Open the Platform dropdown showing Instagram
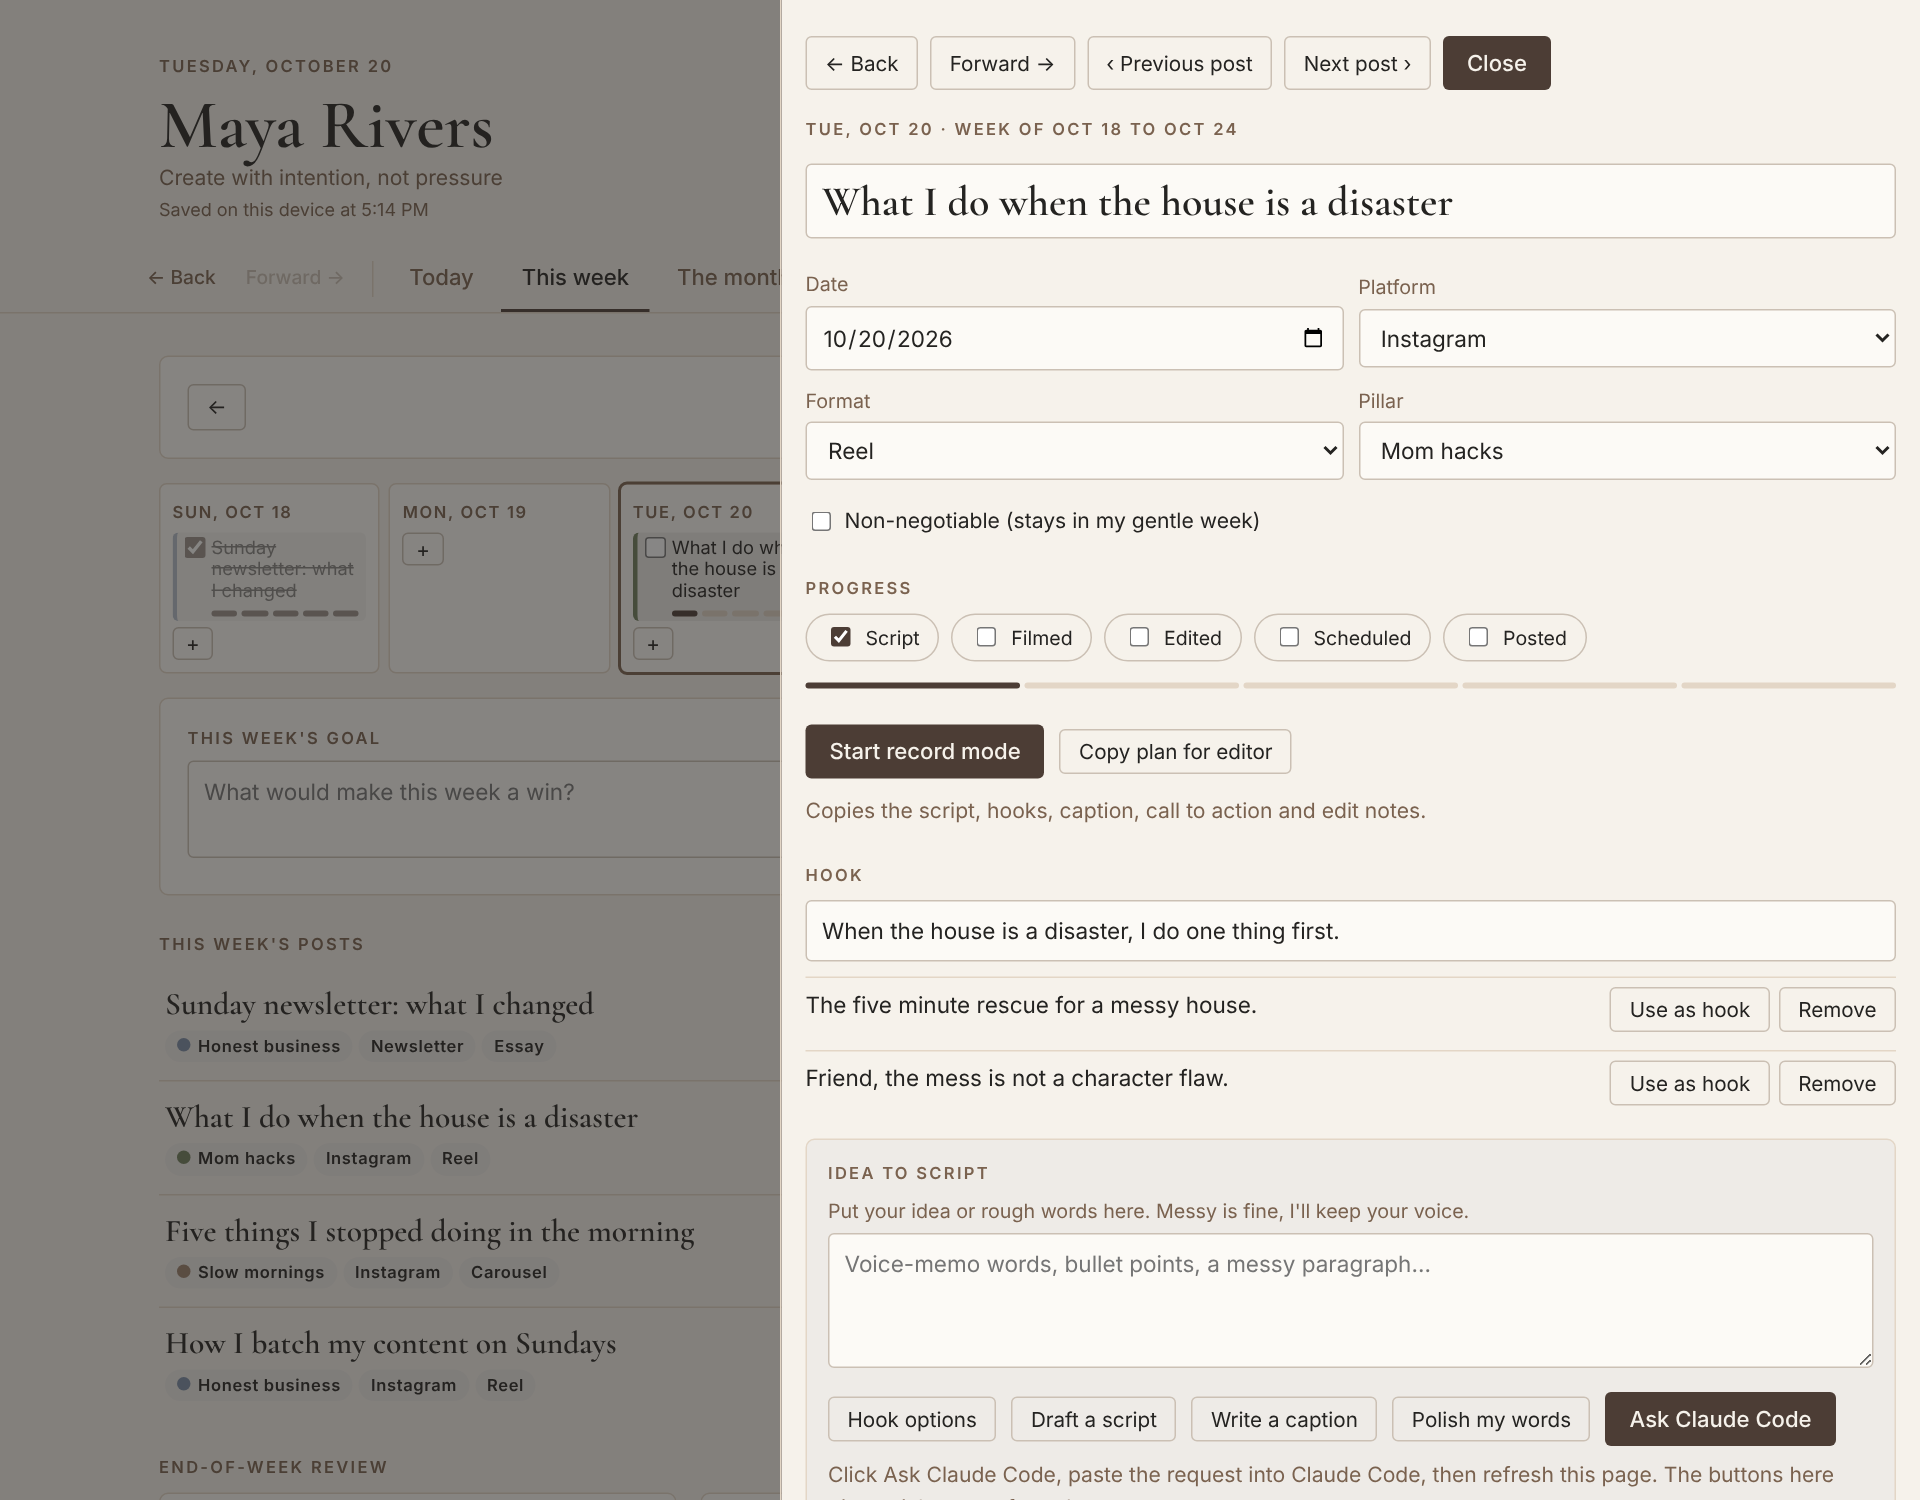The image size is (1920, 1500). click(1626, 339)
